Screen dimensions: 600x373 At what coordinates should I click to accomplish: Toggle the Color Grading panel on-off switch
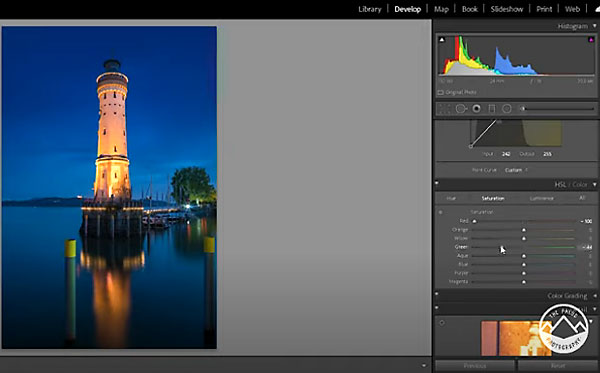(437, 294)
